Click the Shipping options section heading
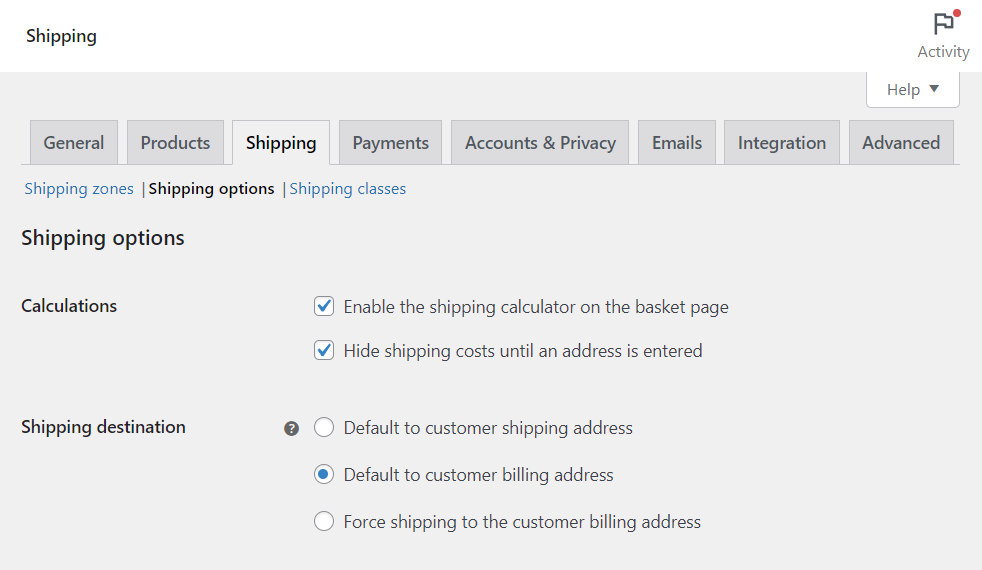 (103, 238)
